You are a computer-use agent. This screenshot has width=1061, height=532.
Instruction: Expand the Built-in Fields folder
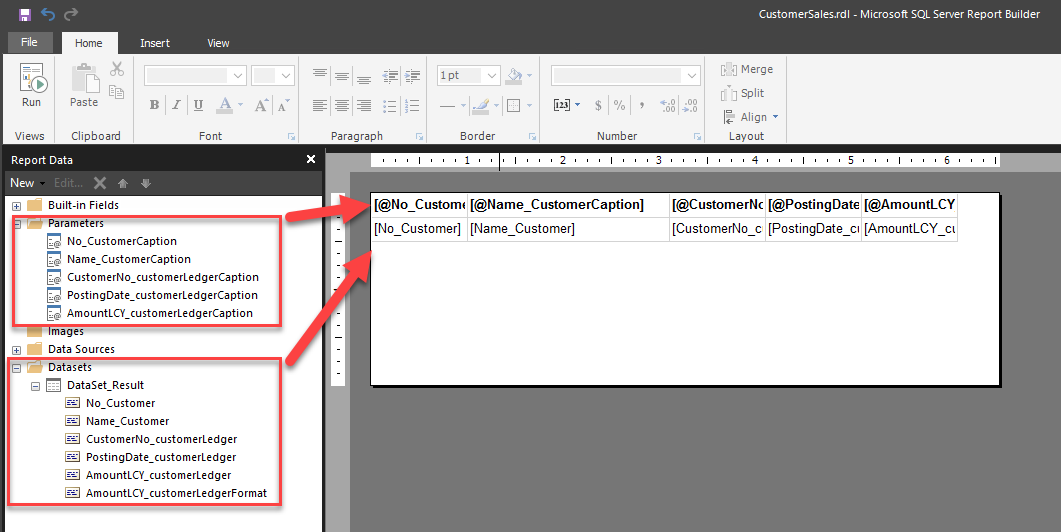point(16,206)
